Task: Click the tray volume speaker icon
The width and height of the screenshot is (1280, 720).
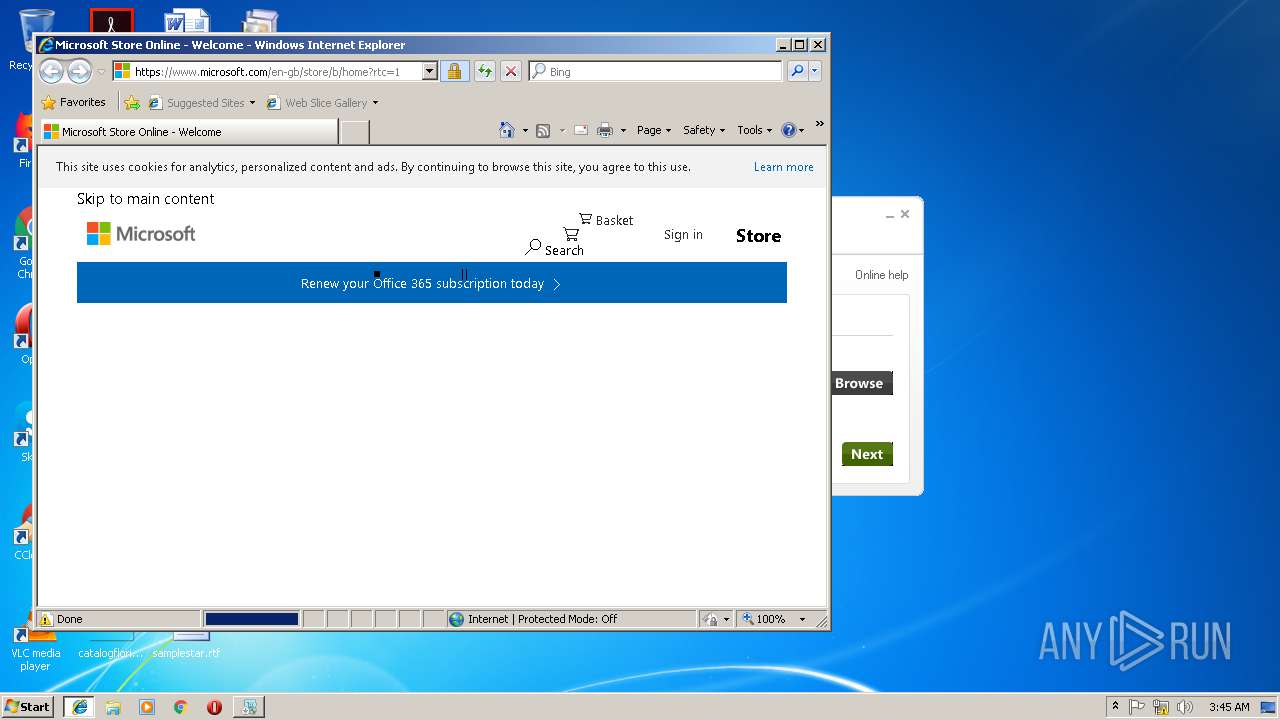Action: (x=1185, y=706)
